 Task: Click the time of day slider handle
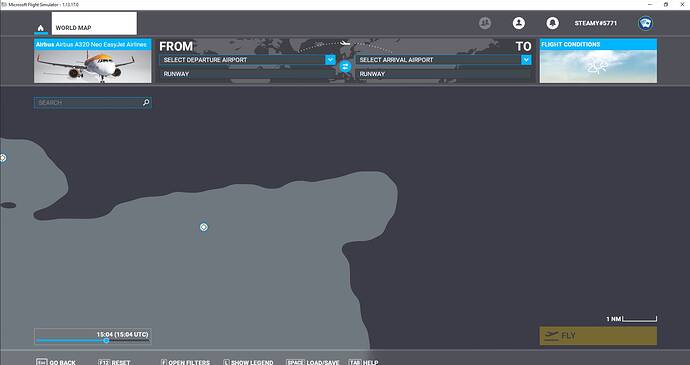pos(106,340)
